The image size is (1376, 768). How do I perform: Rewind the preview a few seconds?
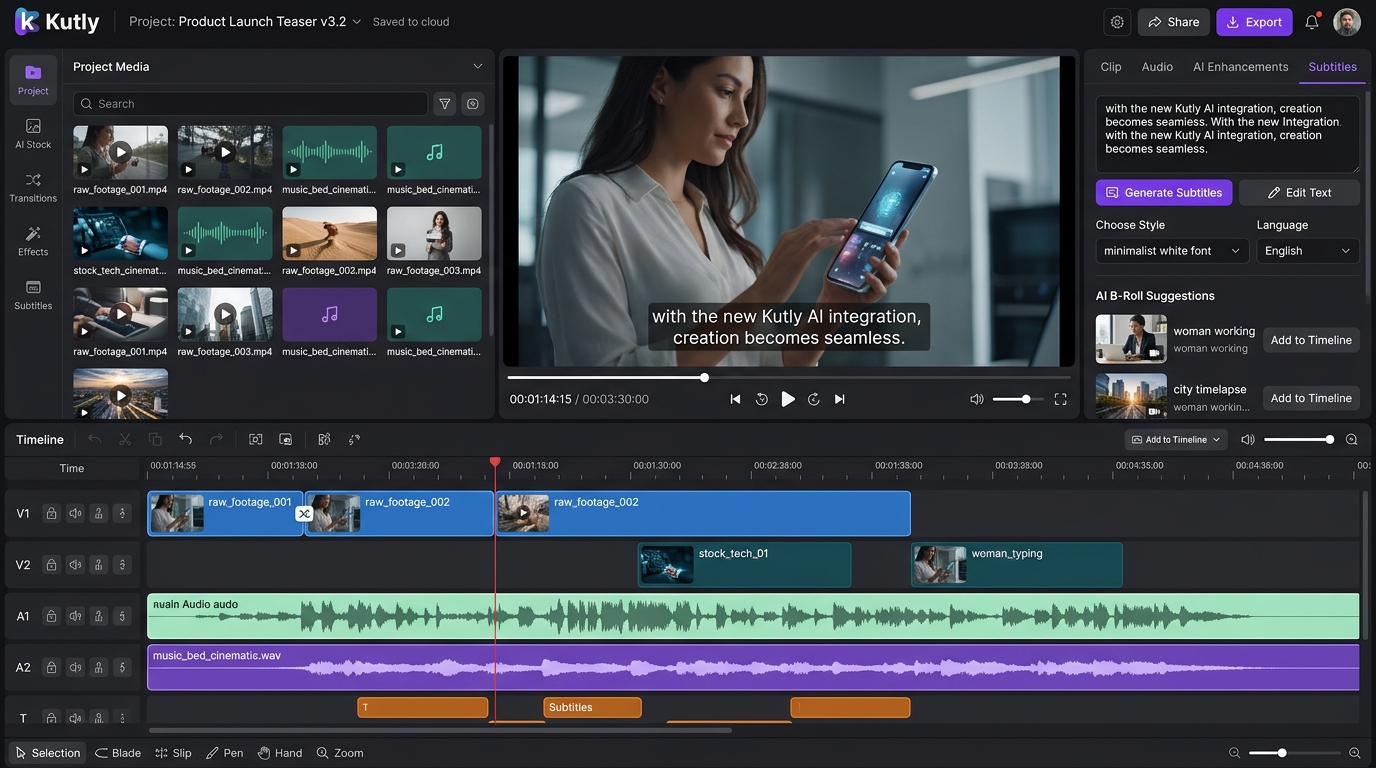pyautogui.click(x=762, y=399)
